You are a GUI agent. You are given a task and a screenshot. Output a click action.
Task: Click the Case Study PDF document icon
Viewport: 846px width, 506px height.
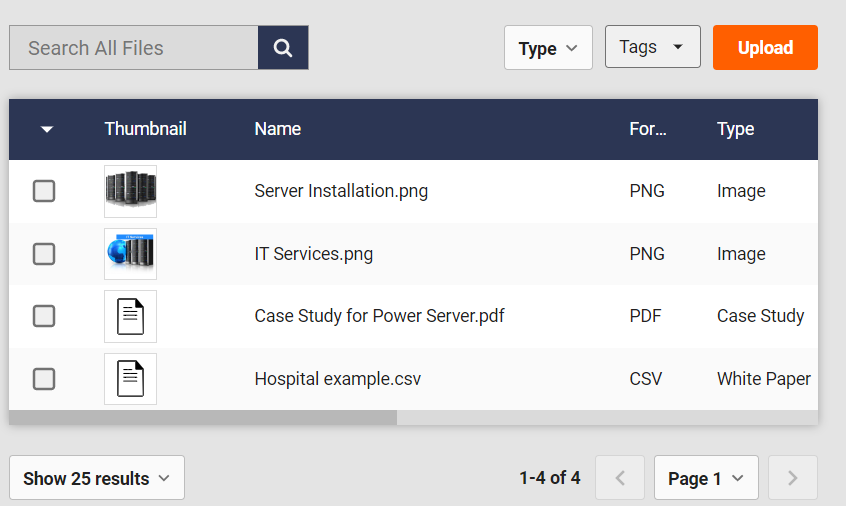(x=130, y=317)
